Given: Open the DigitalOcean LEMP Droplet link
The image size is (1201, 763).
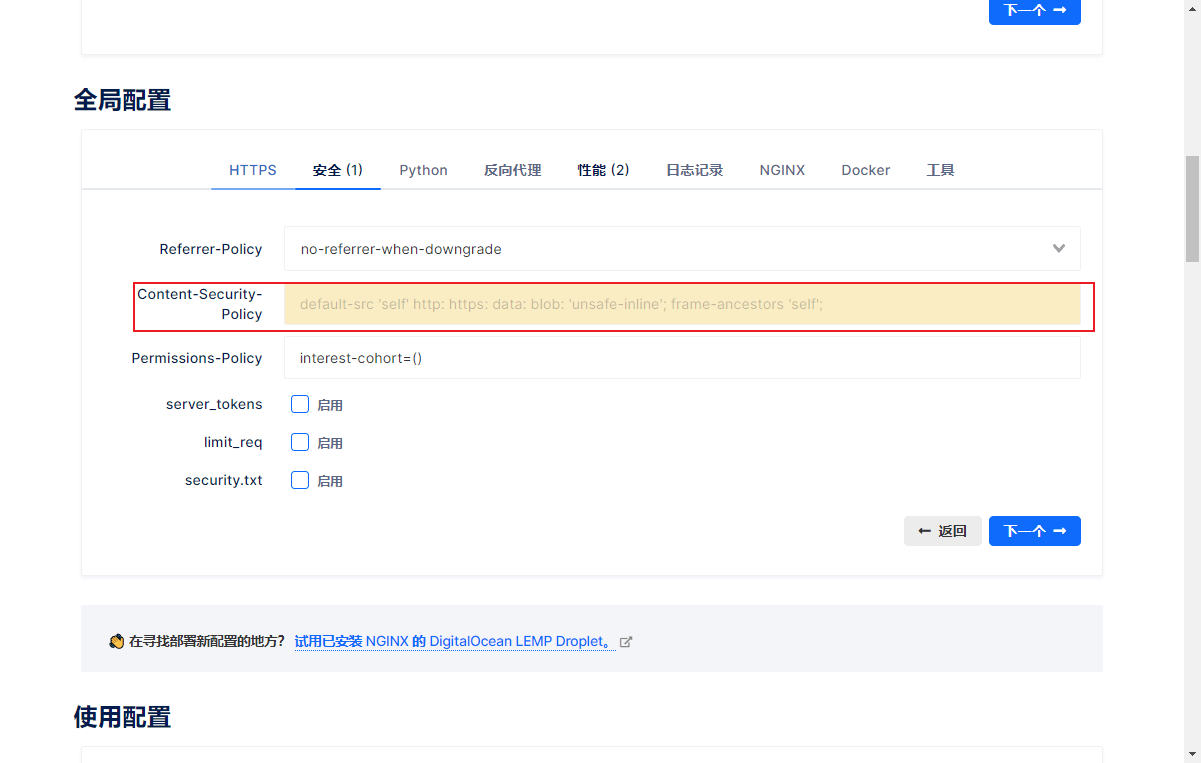Looking at the screenshot, I should (452, 641).
